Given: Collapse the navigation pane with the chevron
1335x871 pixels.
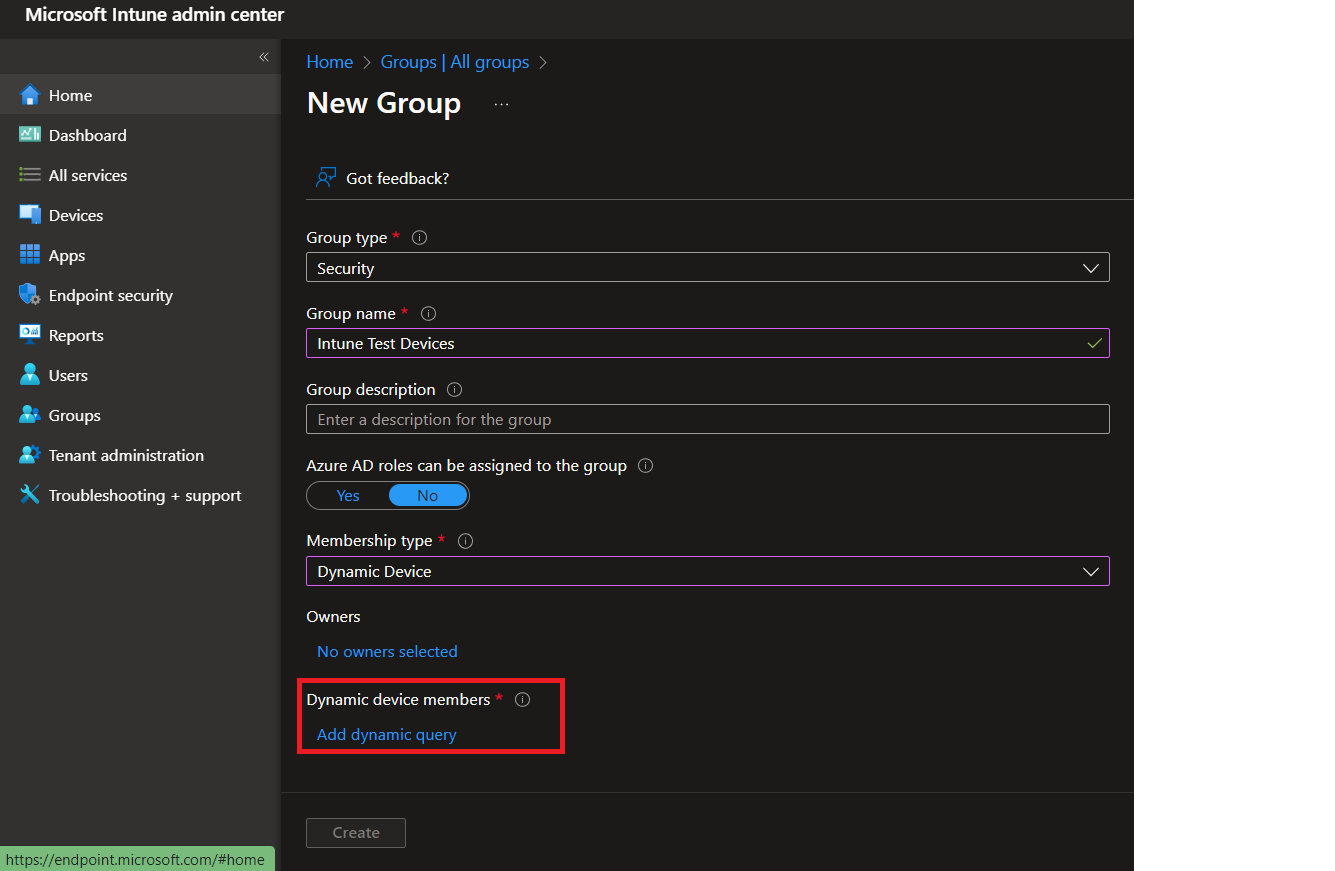Looking at the screenshot, I should tap(263, 57).
